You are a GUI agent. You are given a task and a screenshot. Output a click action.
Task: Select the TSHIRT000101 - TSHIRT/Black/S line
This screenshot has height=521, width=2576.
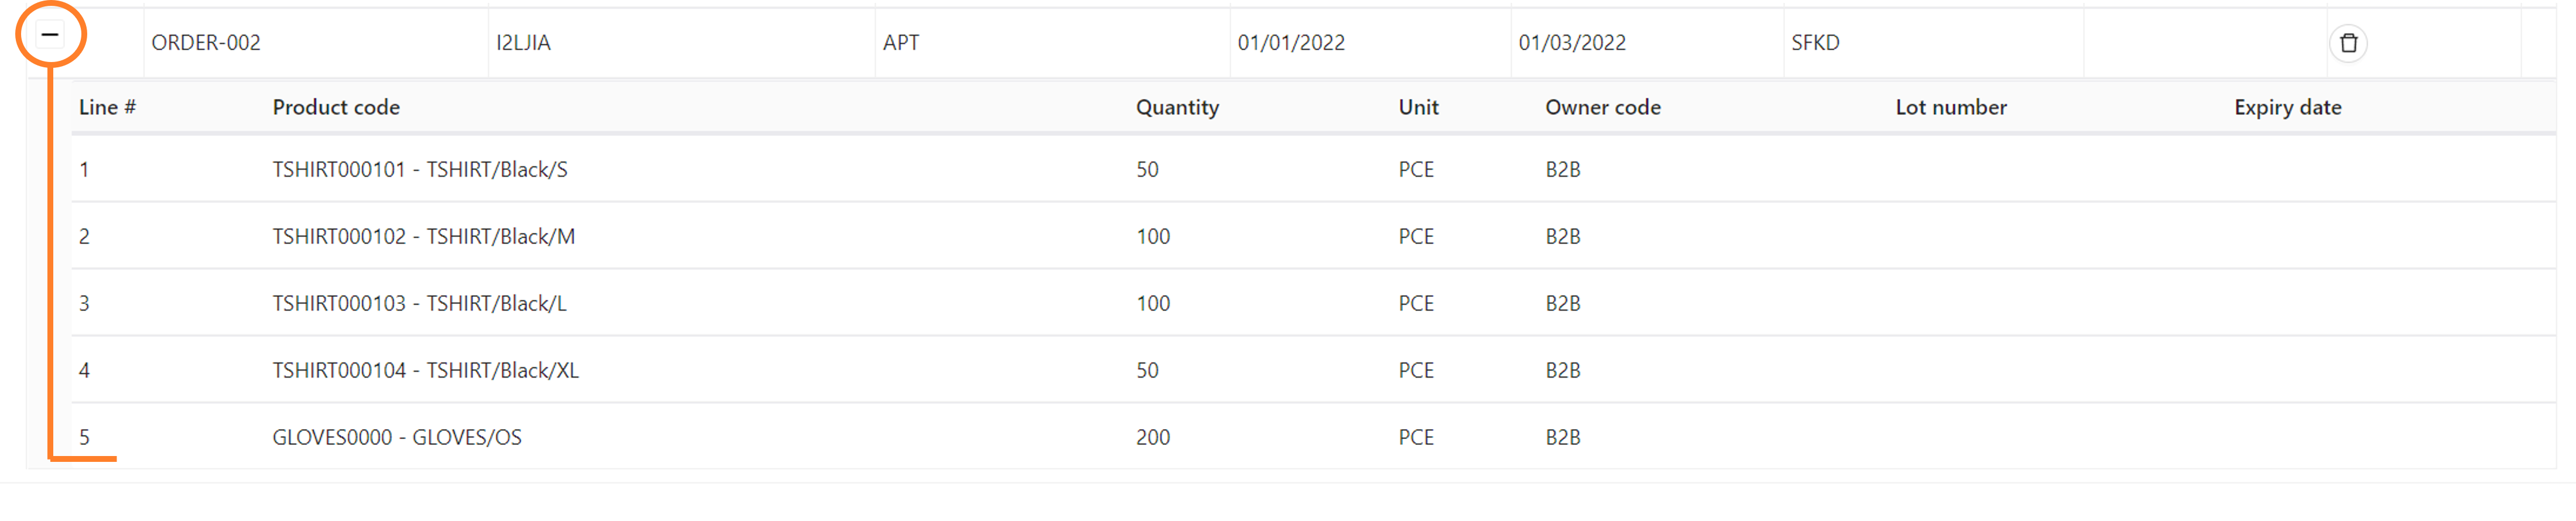(420, 170)
